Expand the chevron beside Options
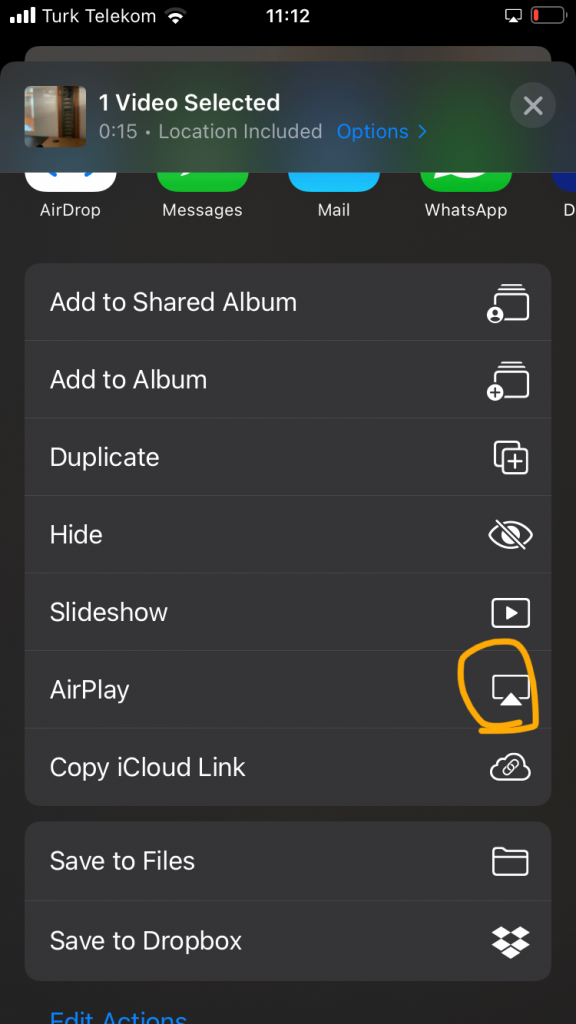This screenshot has width=576, height=1024. pos(422,131)
